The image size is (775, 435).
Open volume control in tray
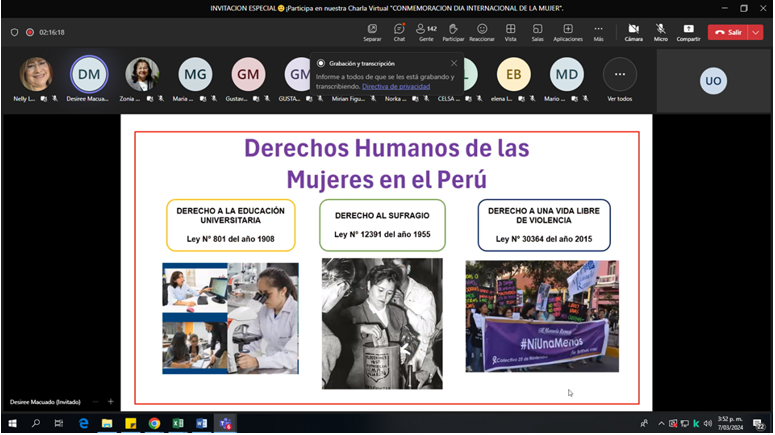tap(708, 424)
